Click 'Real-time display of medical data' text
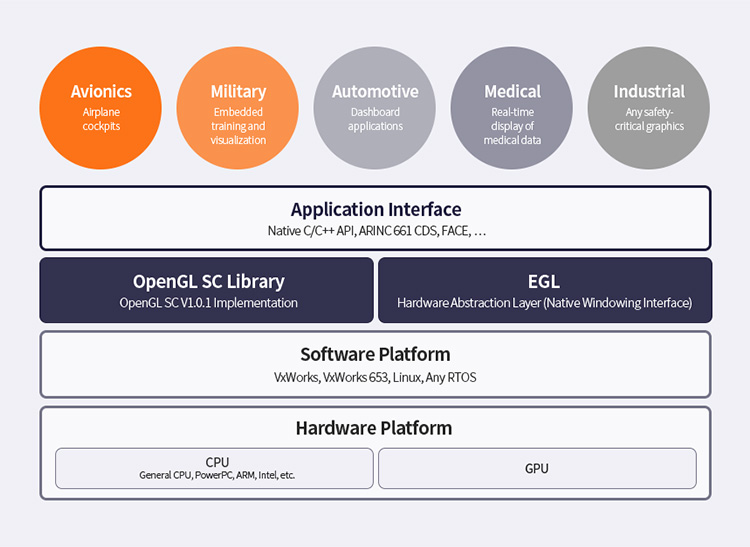Screen dimensions: 750x547 tap(512, 126)
